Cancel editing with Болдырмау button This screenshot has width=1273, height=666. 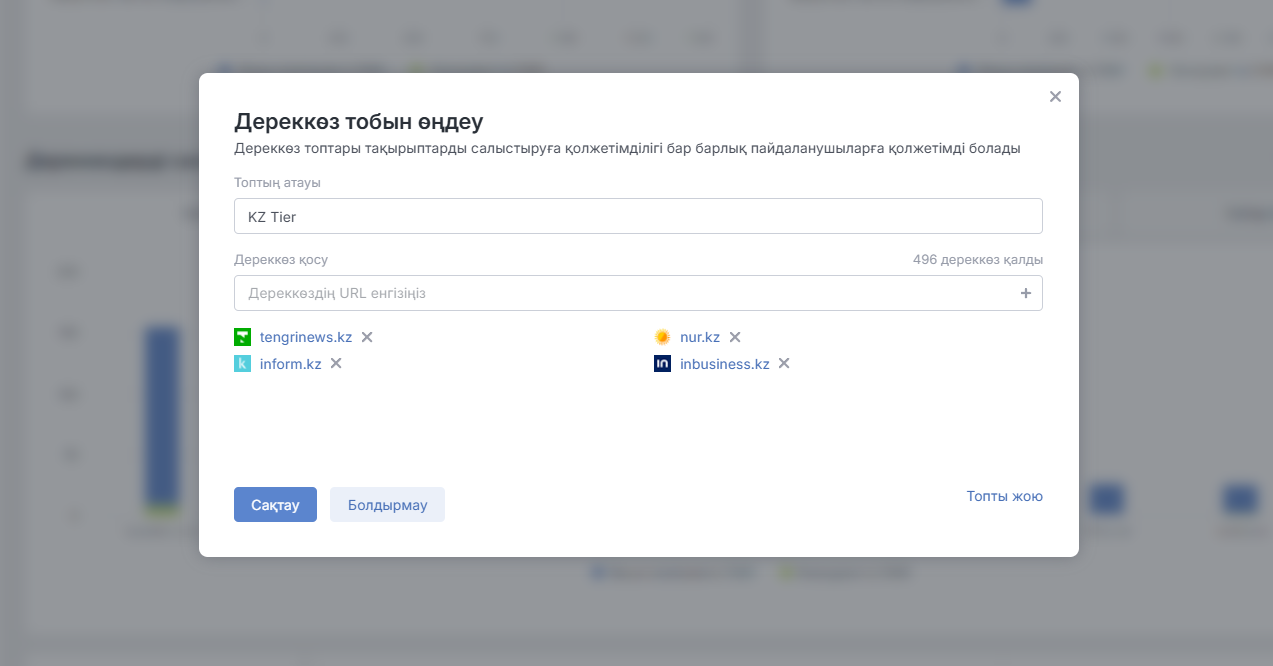coord(387,505)
